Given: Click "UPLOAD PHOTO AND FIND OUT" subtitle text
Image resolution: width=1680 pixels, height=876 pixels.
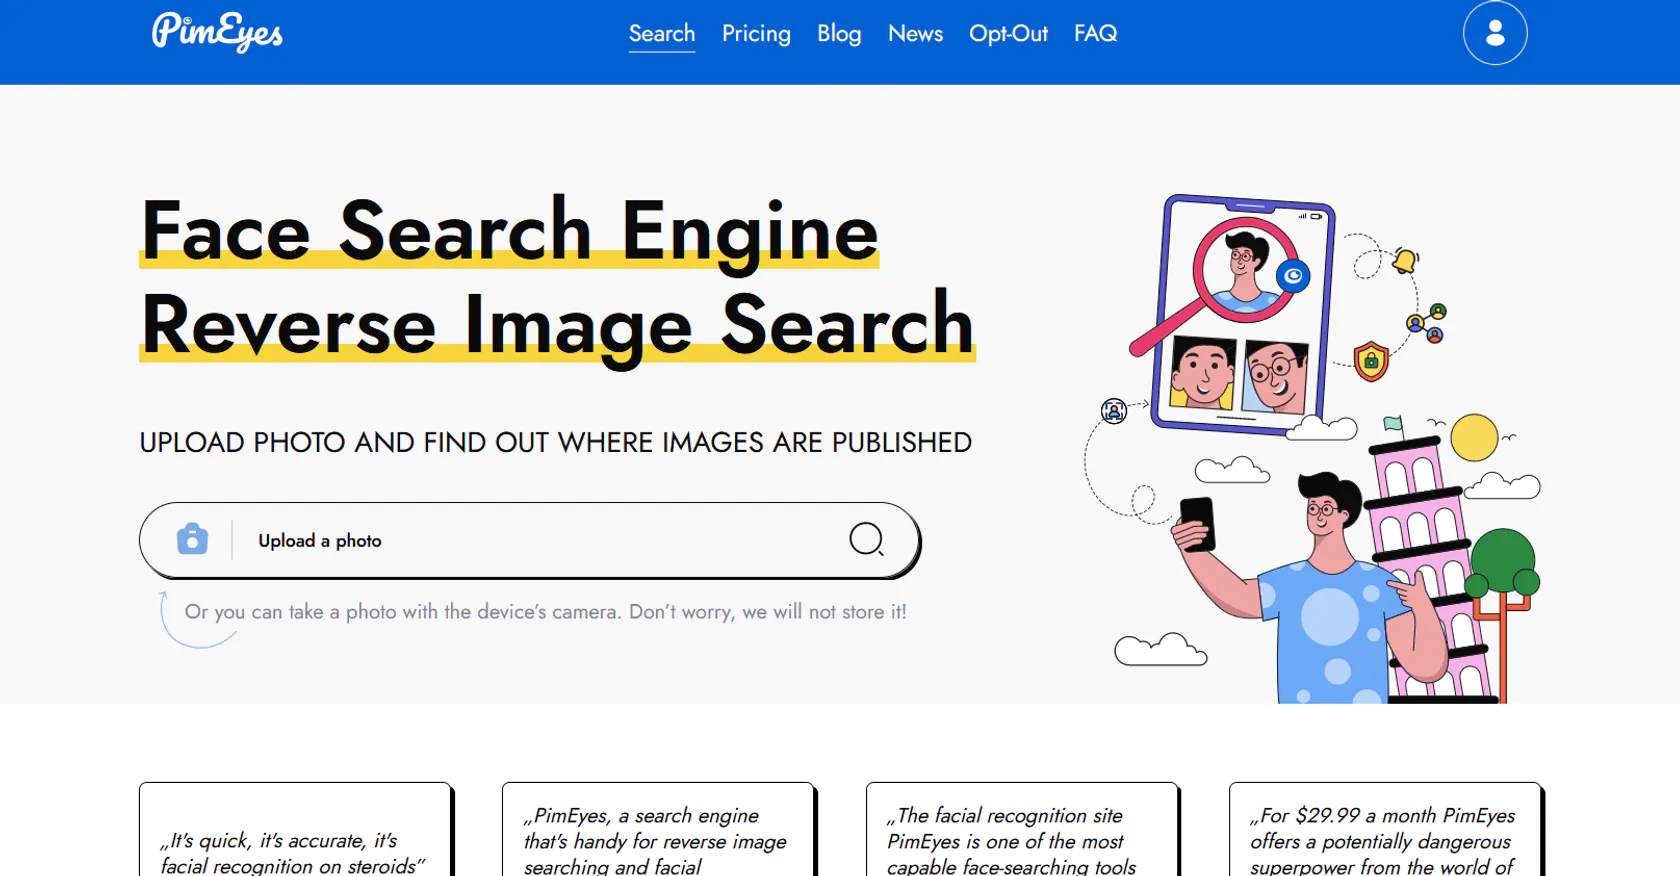Looking at the screenshot, I should point(555,442).
